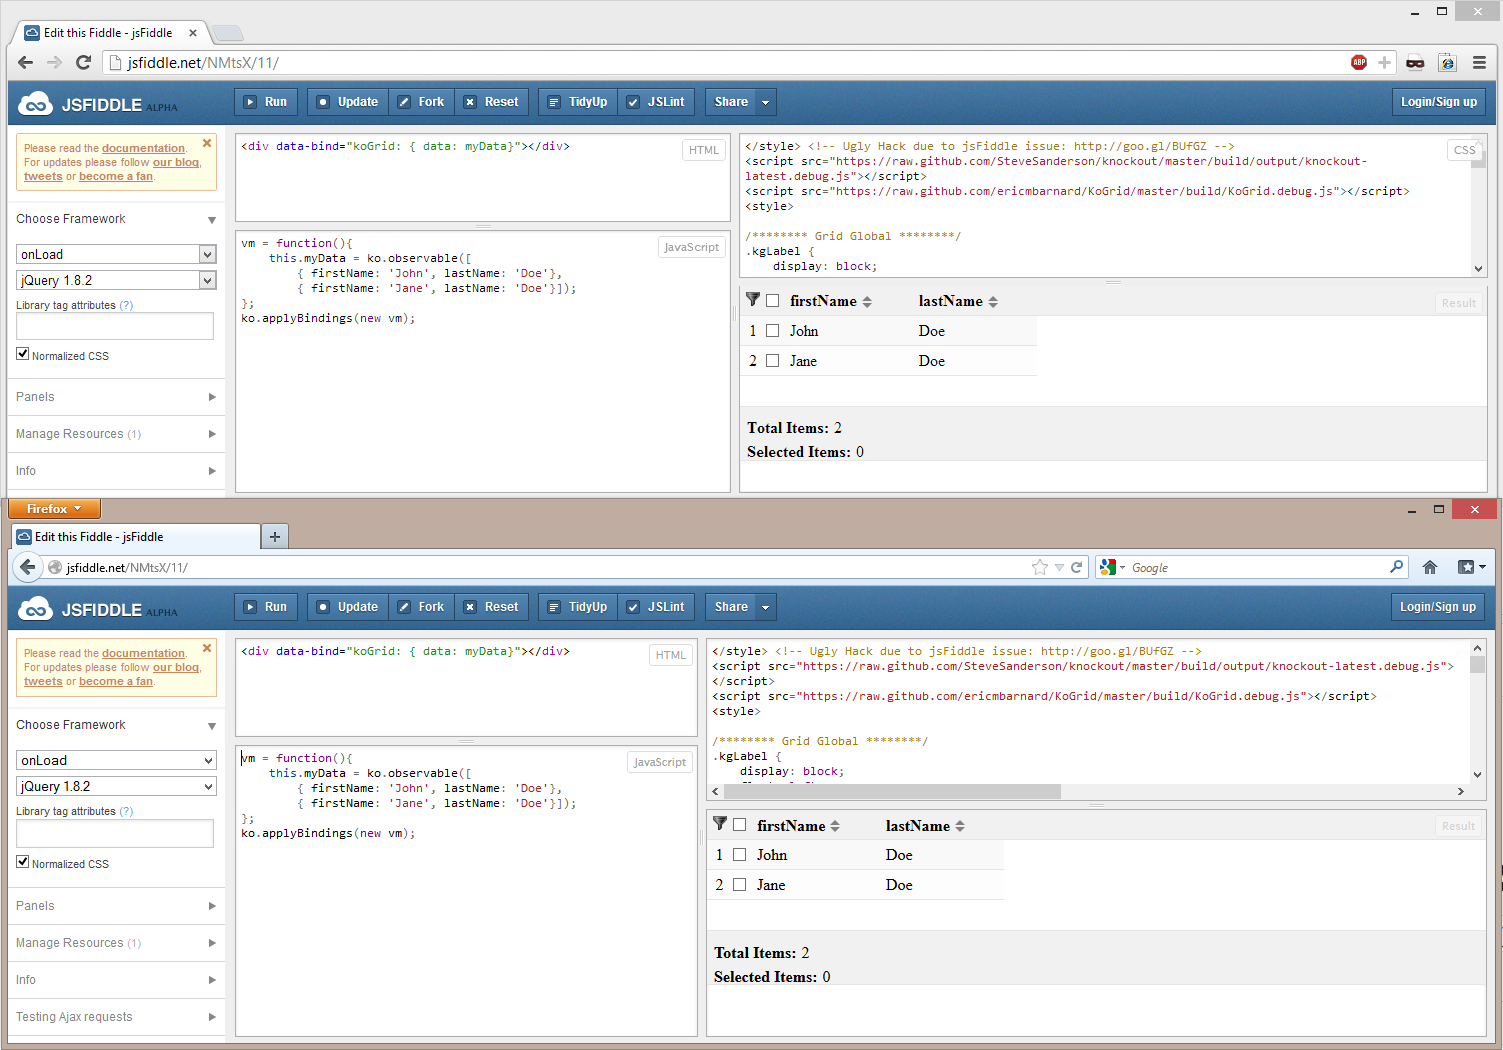1503x1050 pixels.
Task: Check the Jane row checkbox in Firefox grid
Action: point(739,885)
